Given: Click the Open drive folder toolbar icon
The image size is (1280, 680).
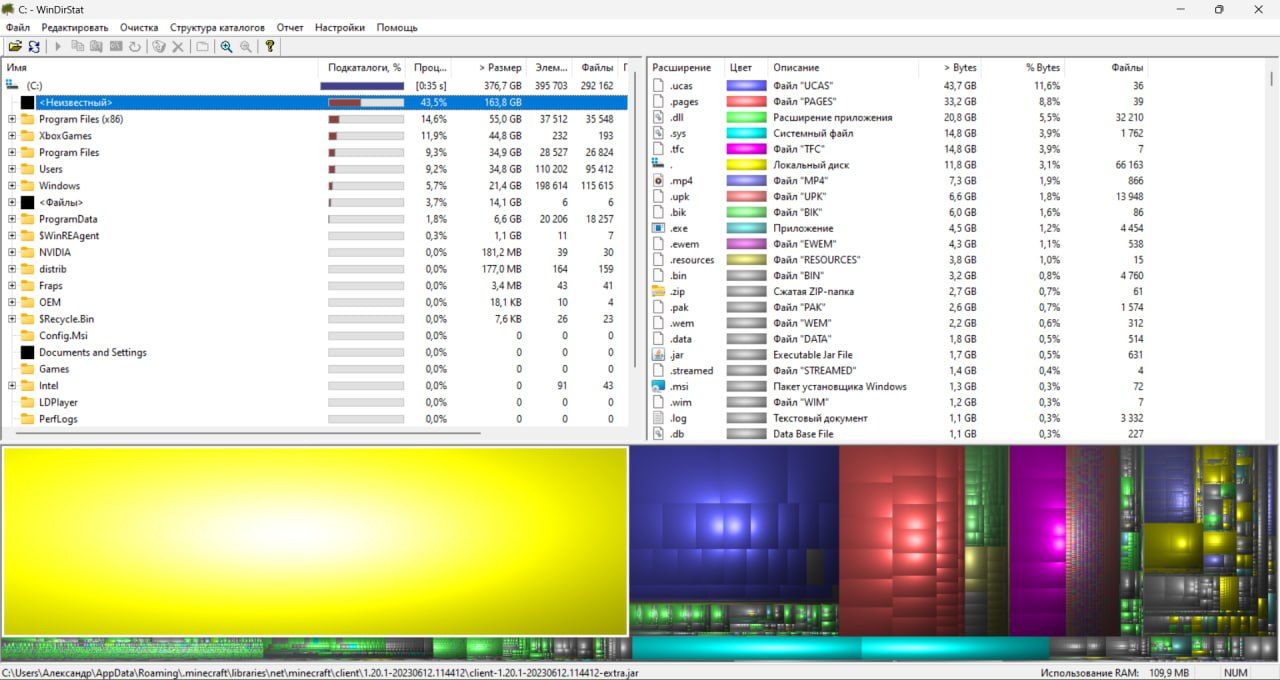Looking at the screenshot, I should click(x=15, y=46).
